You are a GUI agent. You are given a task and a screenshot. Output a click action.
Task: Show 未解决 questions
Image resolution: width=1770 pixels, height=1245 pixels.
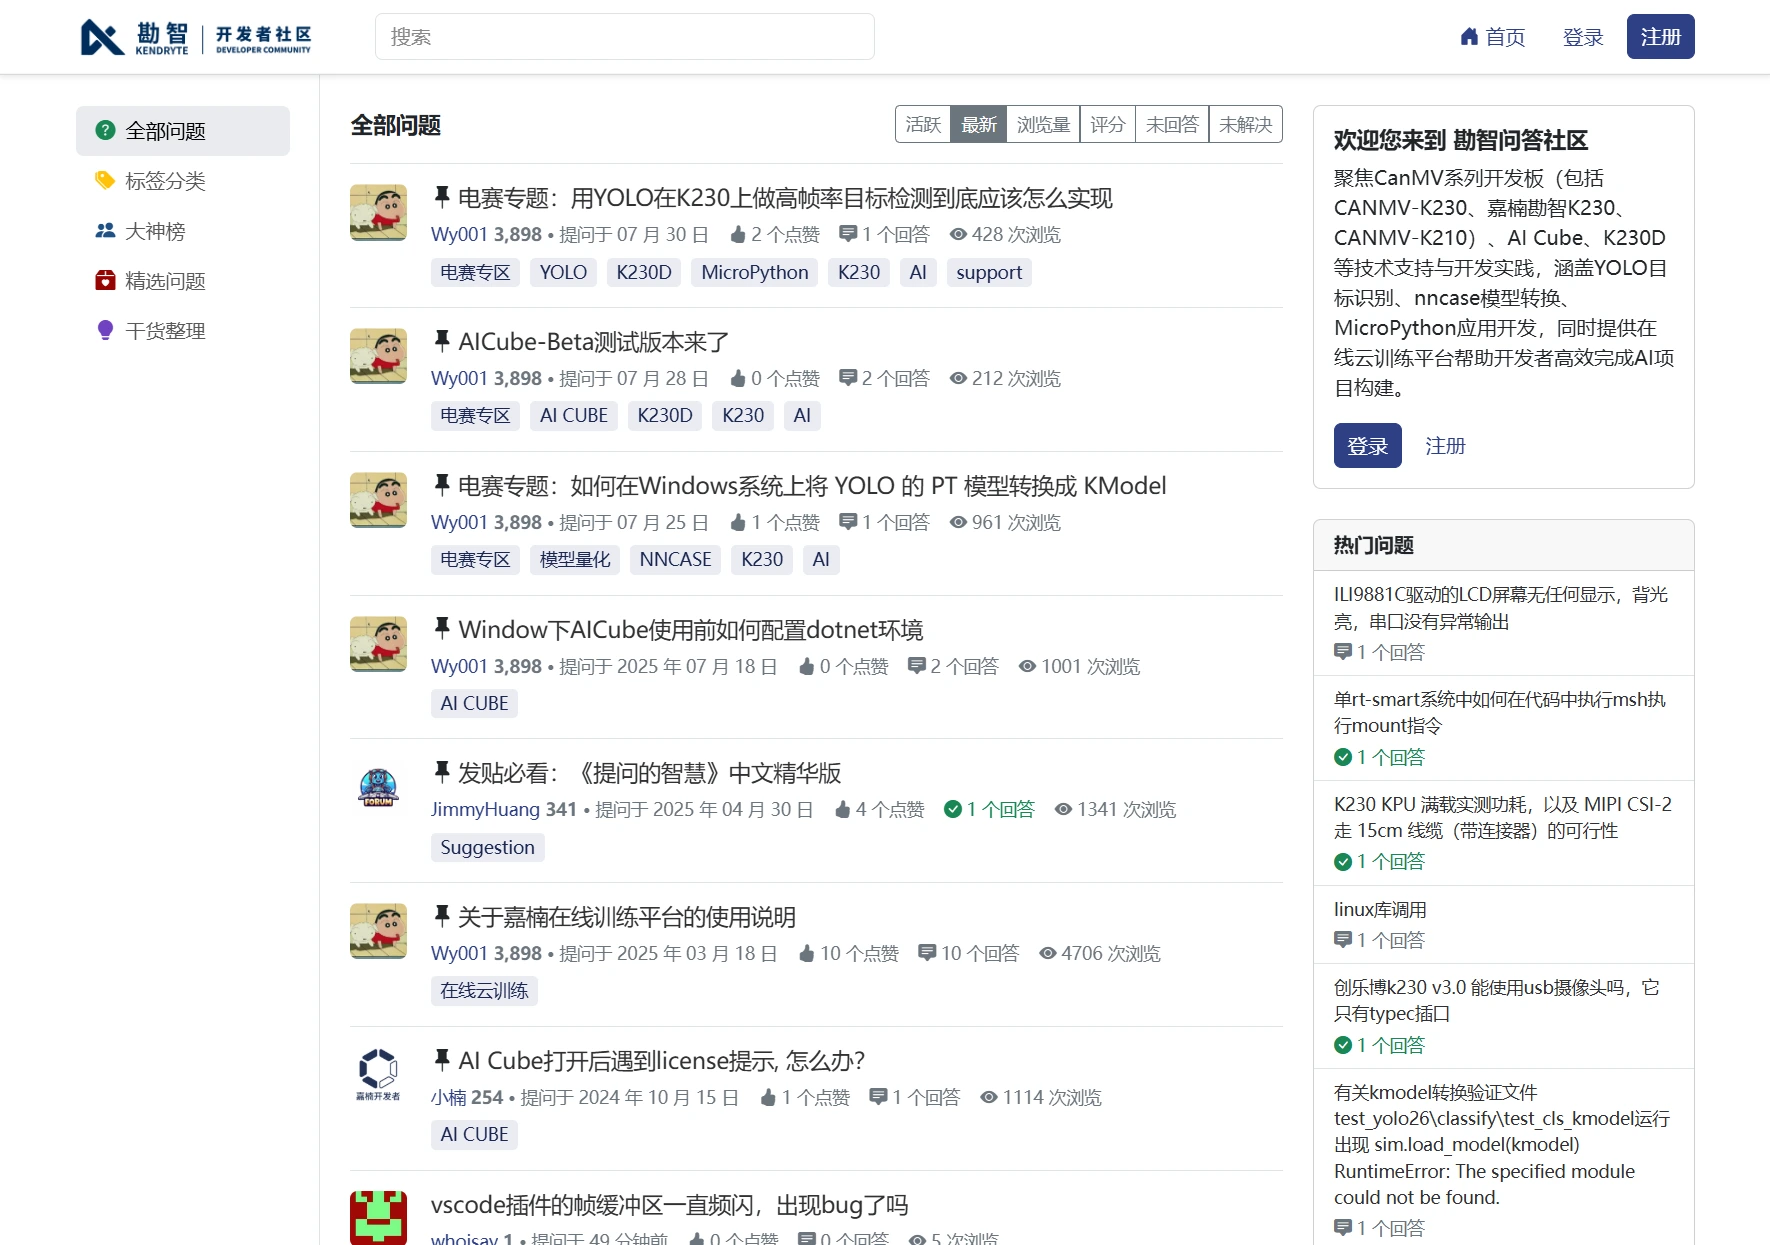(x=1246, y=124)
